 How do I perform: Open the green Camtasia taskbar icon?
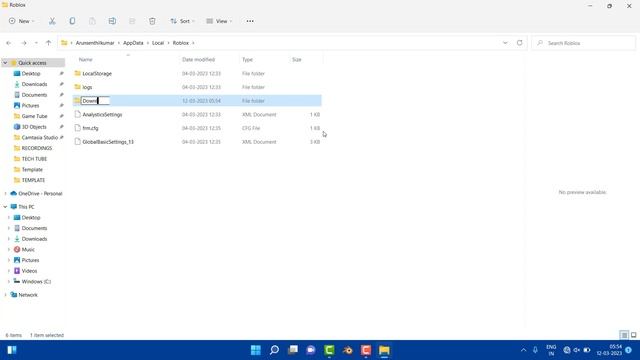pos(329,350)
